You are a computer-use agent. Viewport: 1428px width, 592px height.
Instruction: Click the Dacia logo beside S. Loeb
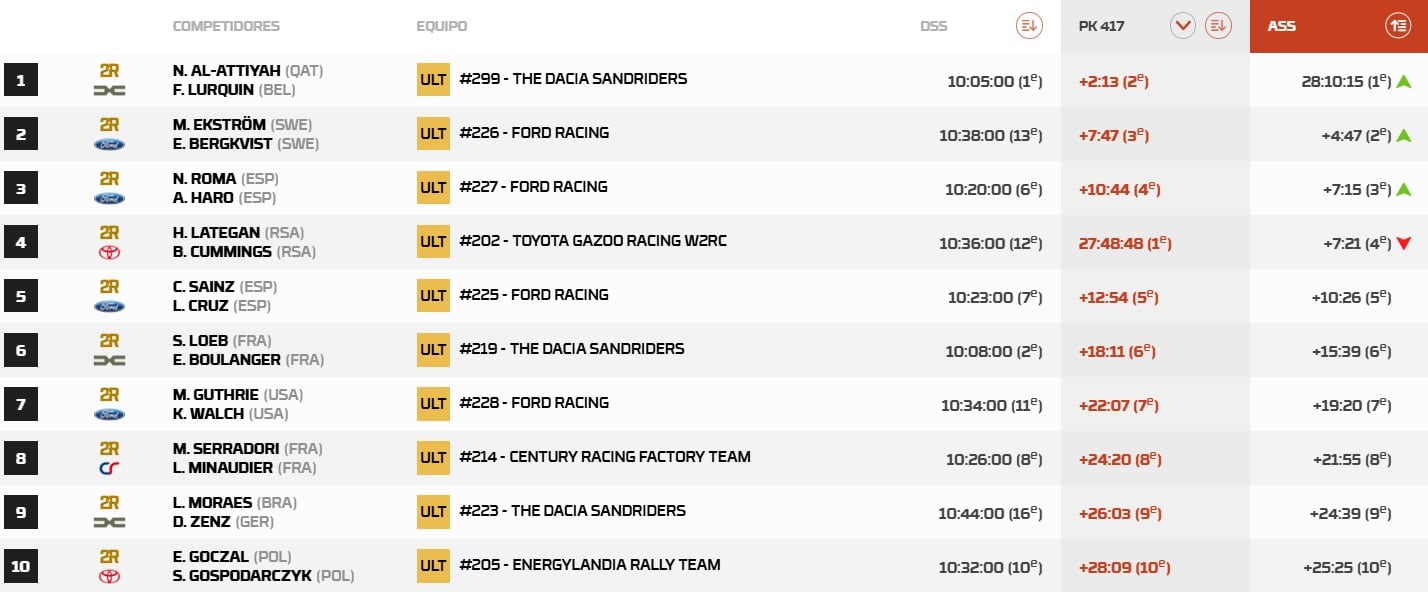[109, 360]
